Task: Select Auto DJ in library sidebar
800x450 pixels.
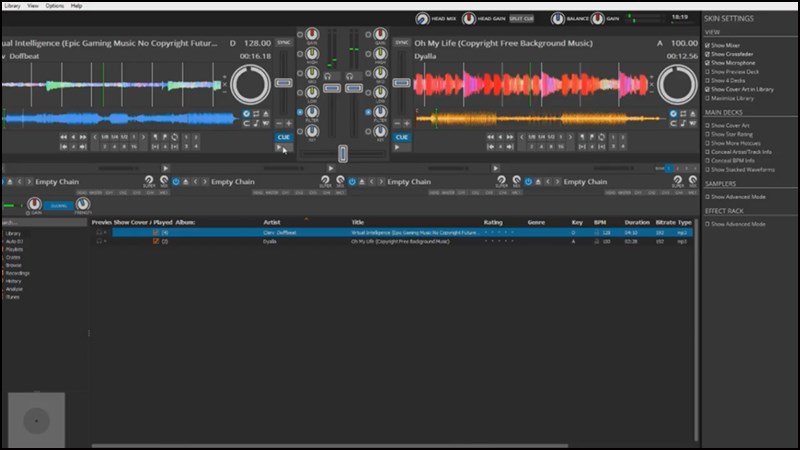Action: pyautogui.click(x=14, y=241)
